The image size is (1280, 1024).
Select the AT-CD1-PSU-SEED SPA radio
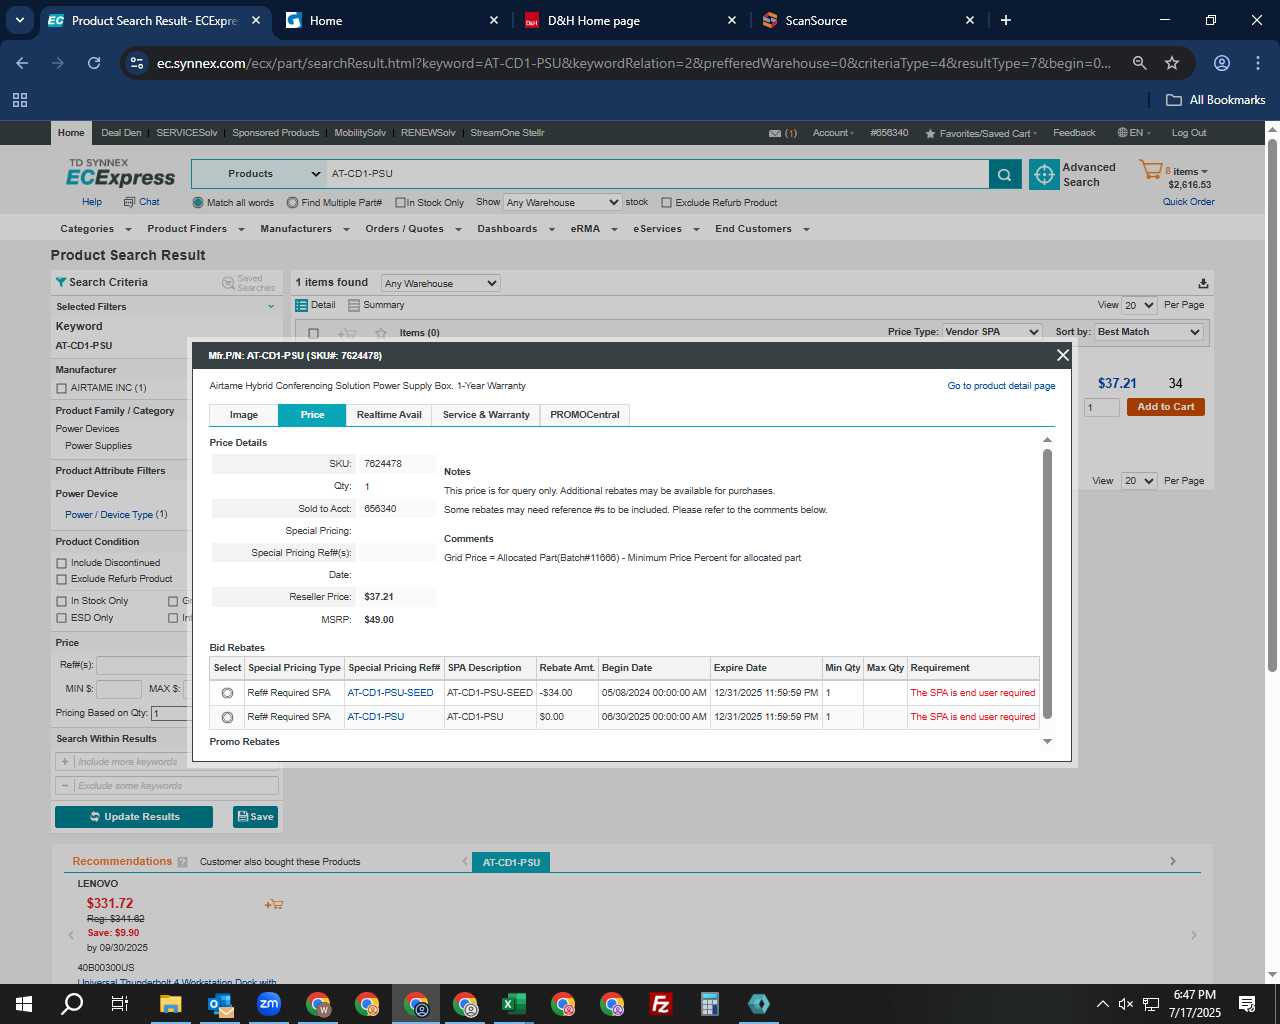[227, 693]
